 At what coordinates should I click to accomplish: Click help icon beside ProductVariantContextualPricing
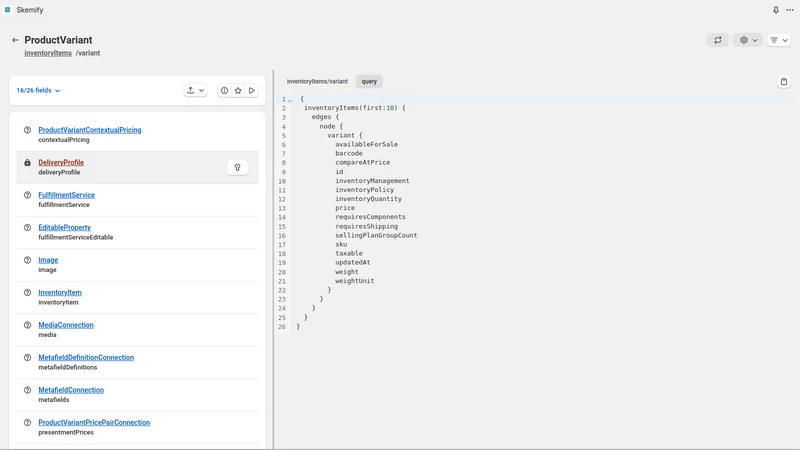(x=28, y=130)
